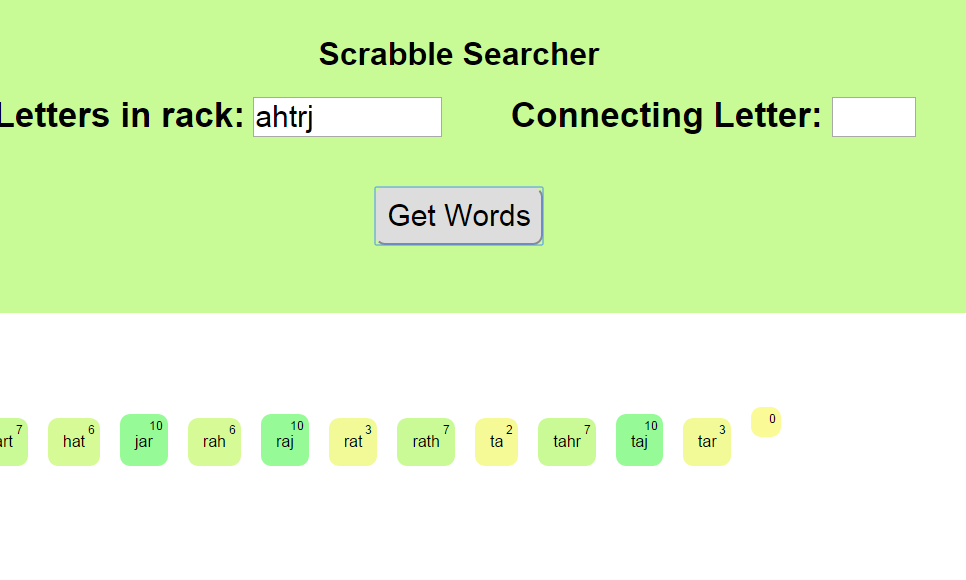The width and height of the screenshot is (966, 580).
Task: Click the Get Words button
Action: (x=459, y=216)
